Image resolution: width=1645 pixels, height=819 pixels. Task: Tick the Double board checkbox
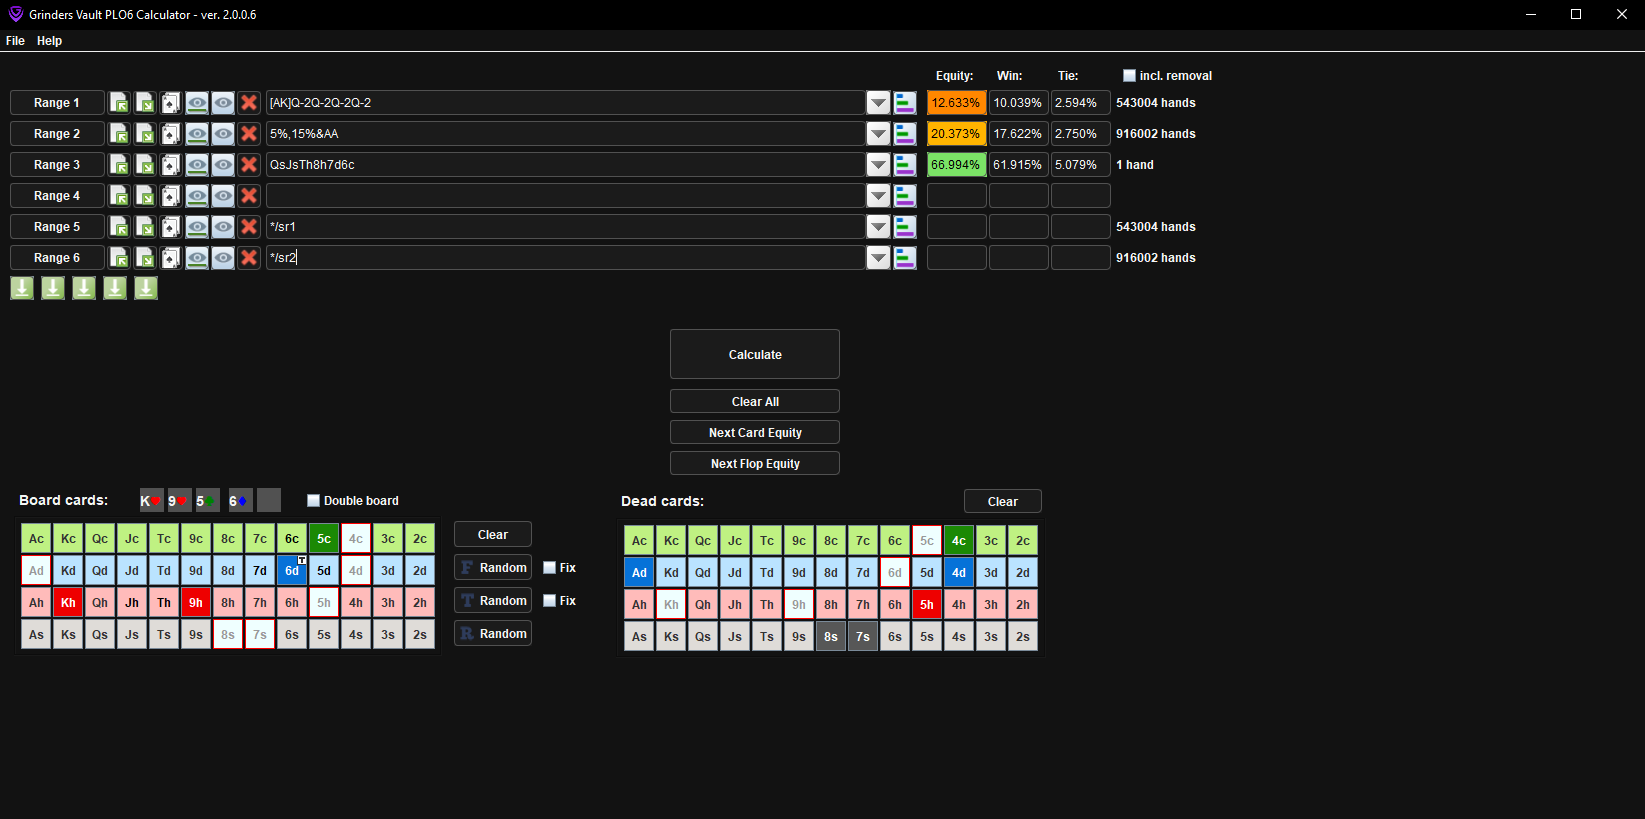[x=313, y=501]
